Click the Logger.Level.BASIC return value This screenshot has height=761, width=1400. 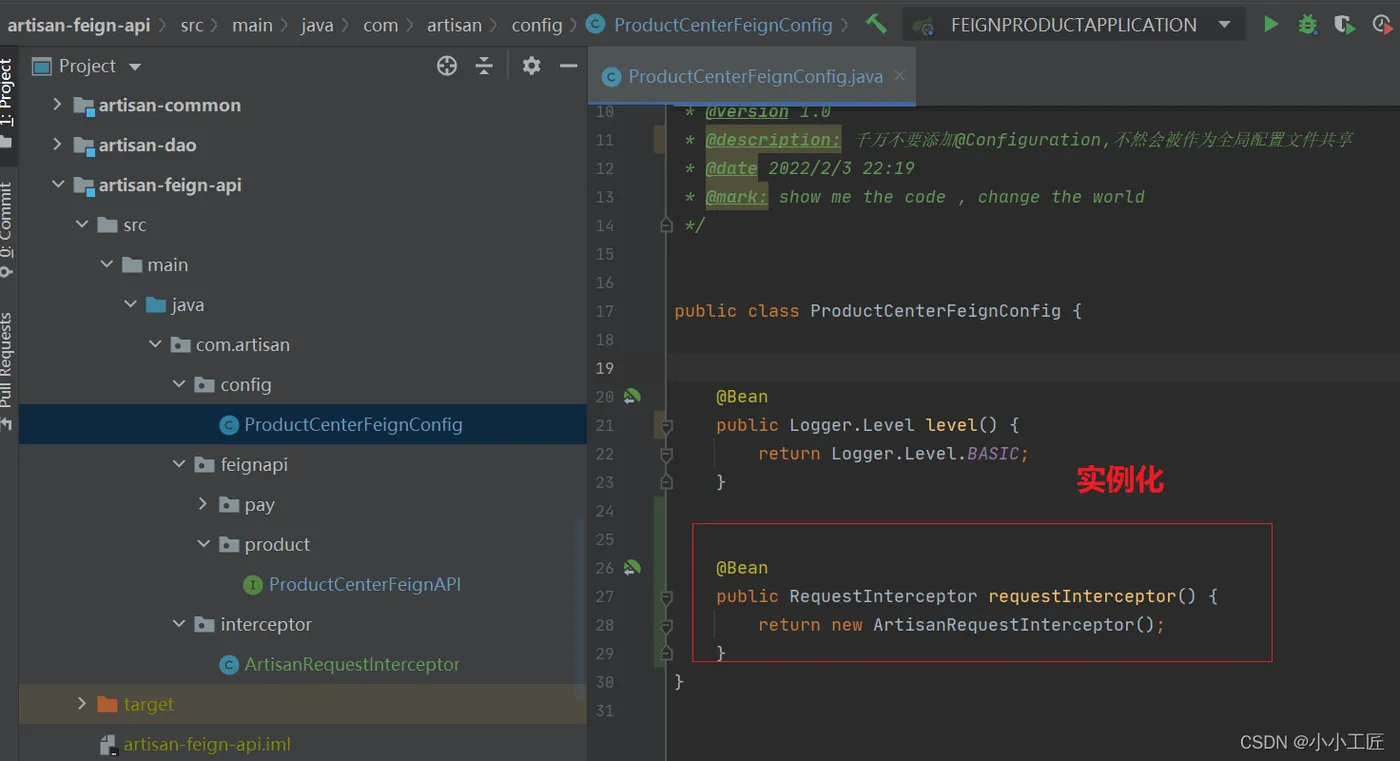pos(924,454)
